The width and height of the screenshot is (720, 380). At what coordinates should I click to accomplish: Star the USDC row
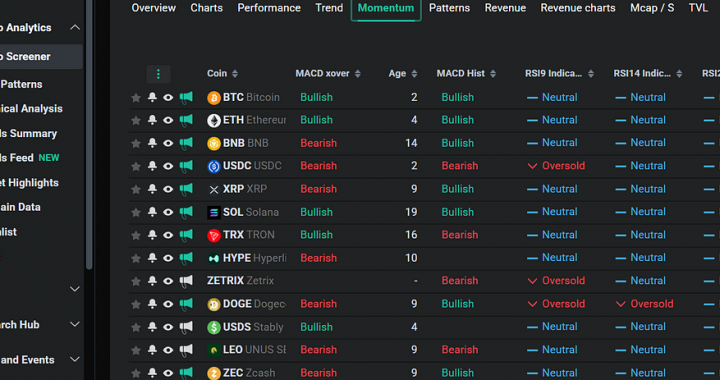click(135, 167)
